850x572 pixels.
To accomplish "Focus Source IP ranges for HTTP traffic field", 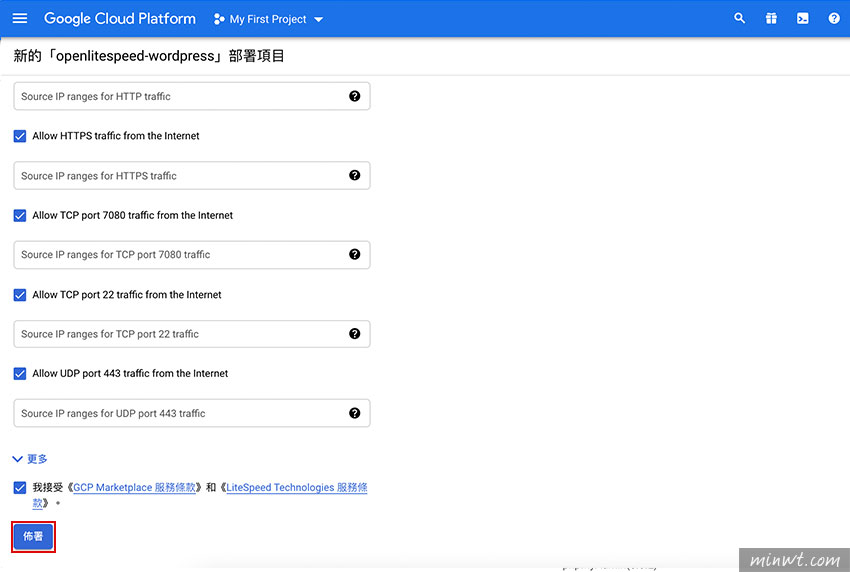I will pos(192,96).
